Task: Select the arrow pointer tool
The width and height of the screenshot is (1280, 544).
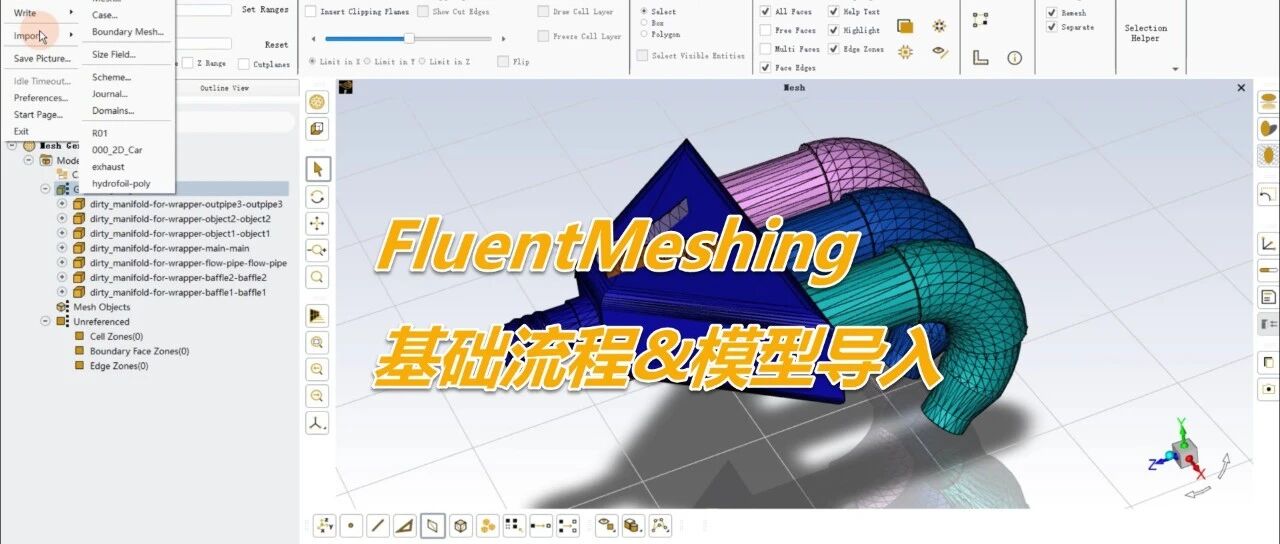Action: coord(318,169)
